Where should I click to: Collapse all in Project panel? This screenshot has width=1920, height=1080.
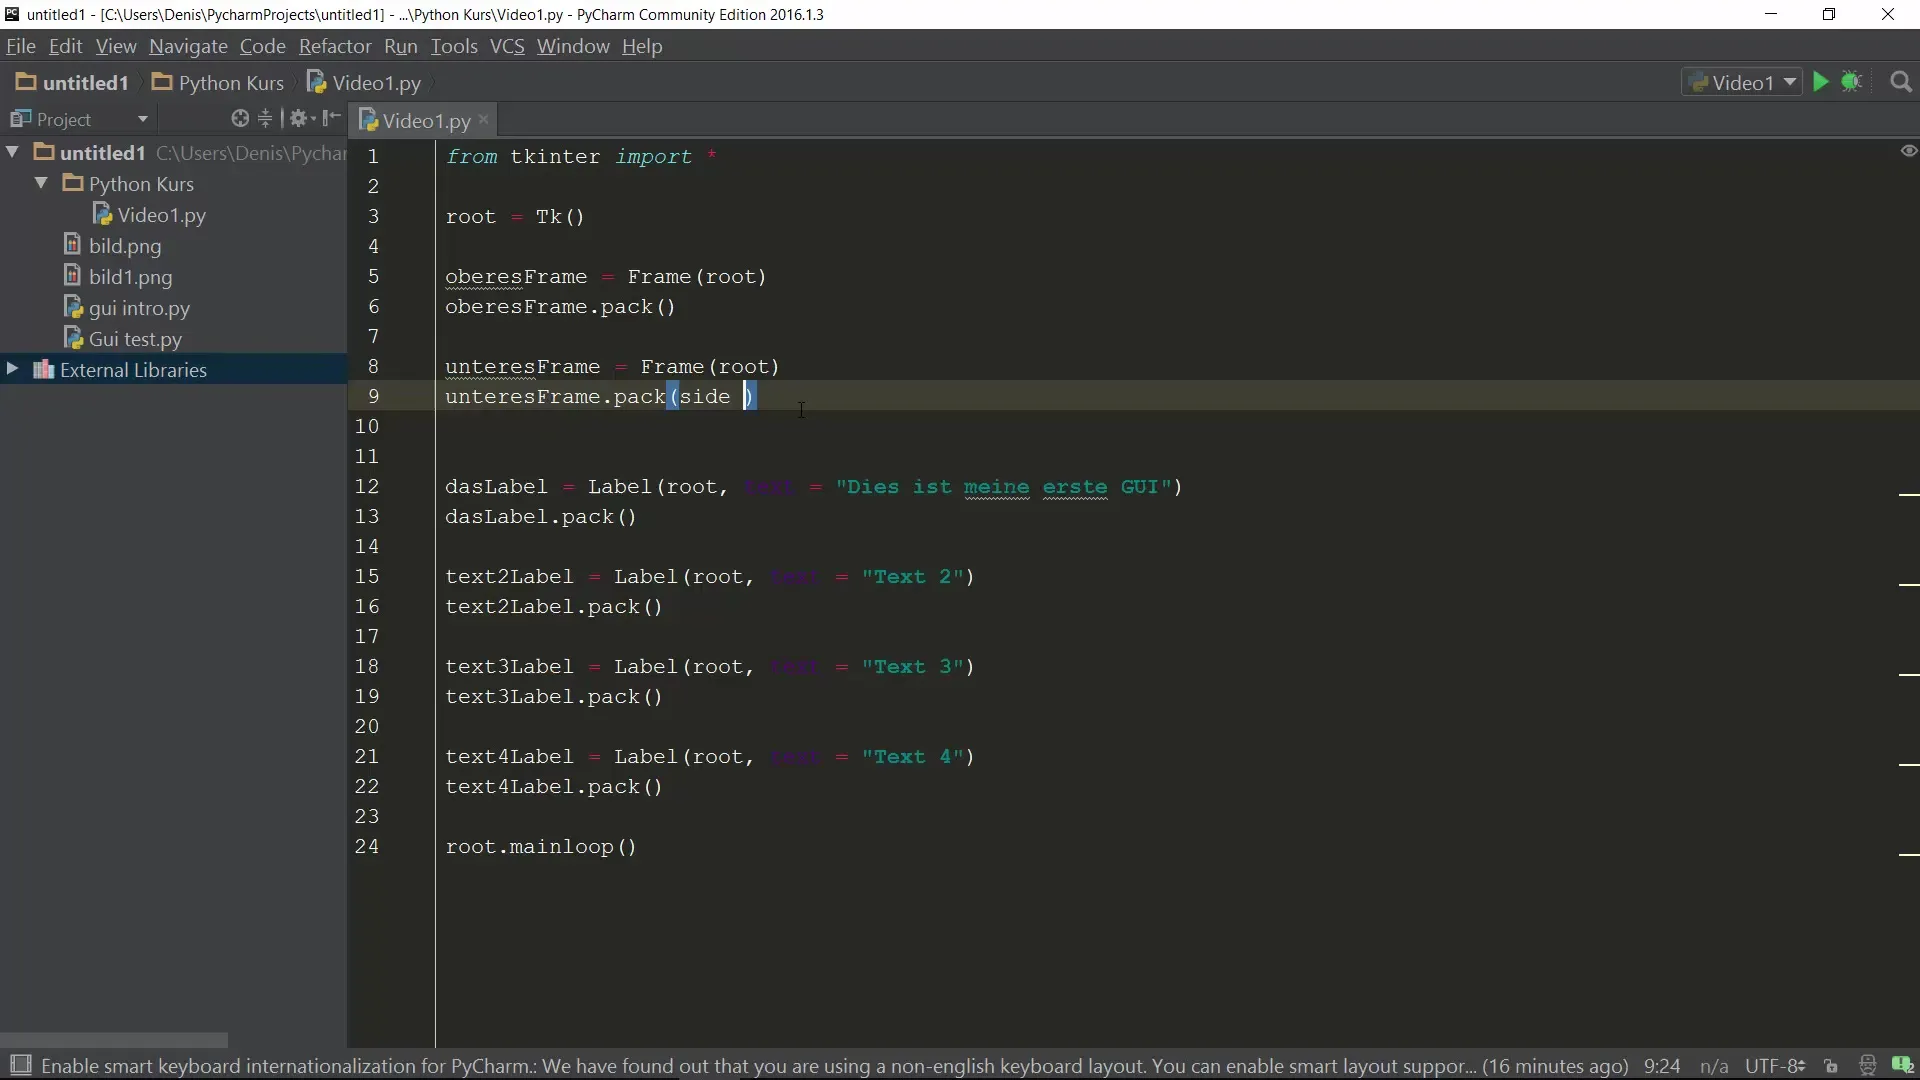(x=265, y=119)
